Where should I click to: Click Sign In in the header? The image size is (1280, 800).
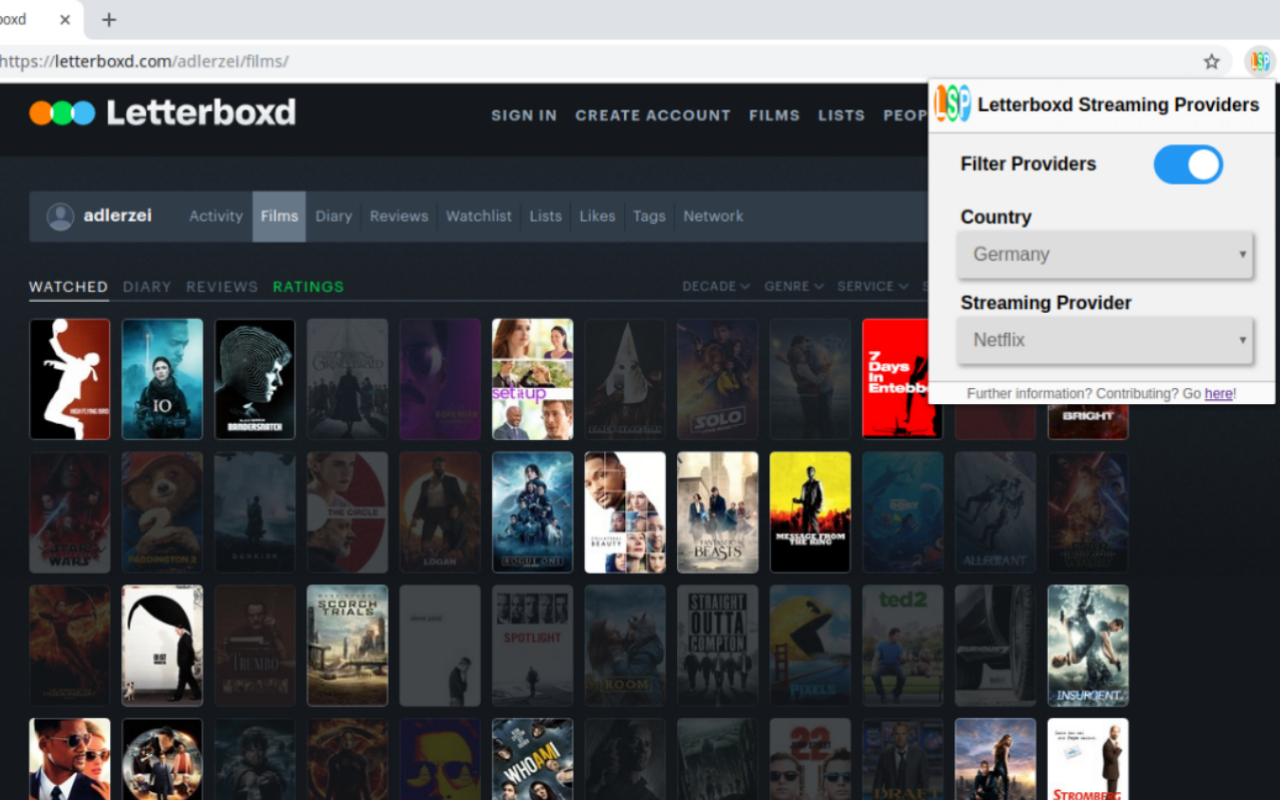tap(524, 116)
